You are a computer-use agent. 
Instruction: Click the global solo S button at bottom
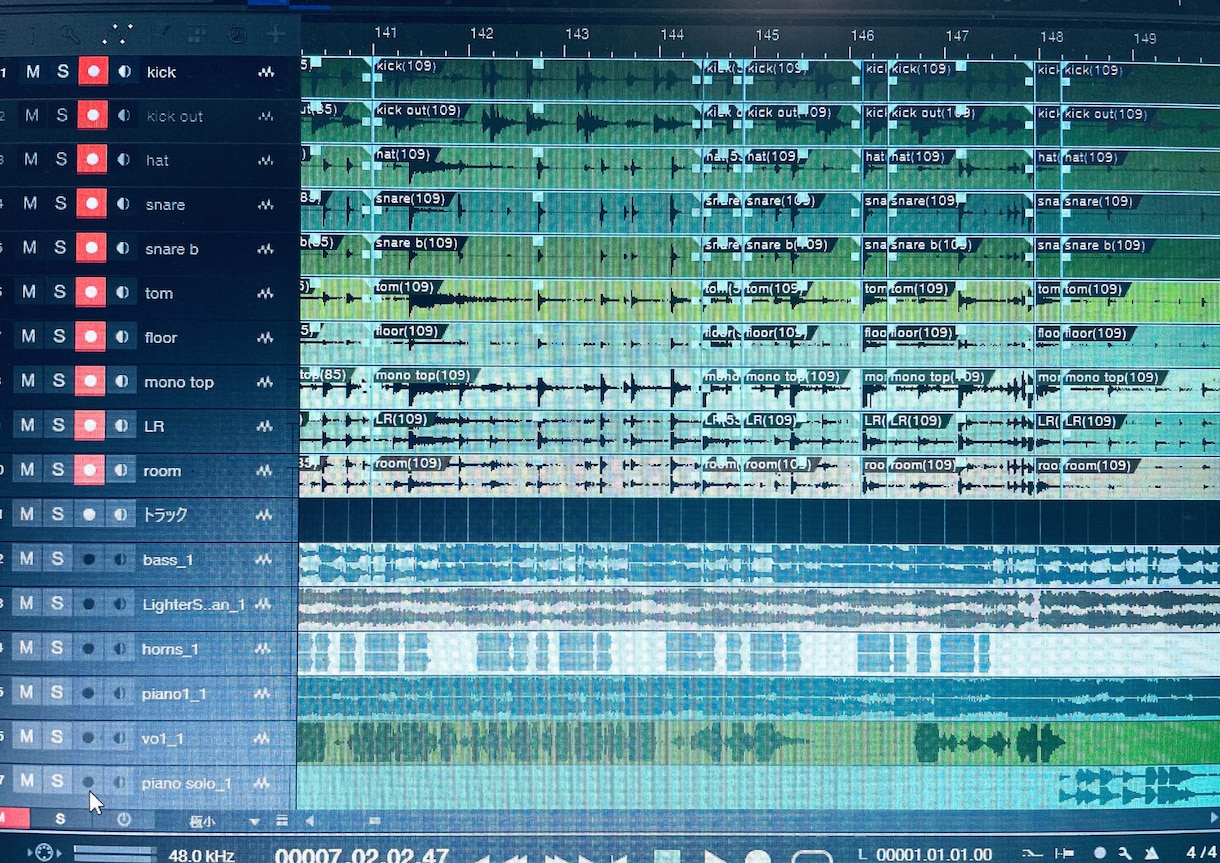pyautogui.click(x=60, y=819)
